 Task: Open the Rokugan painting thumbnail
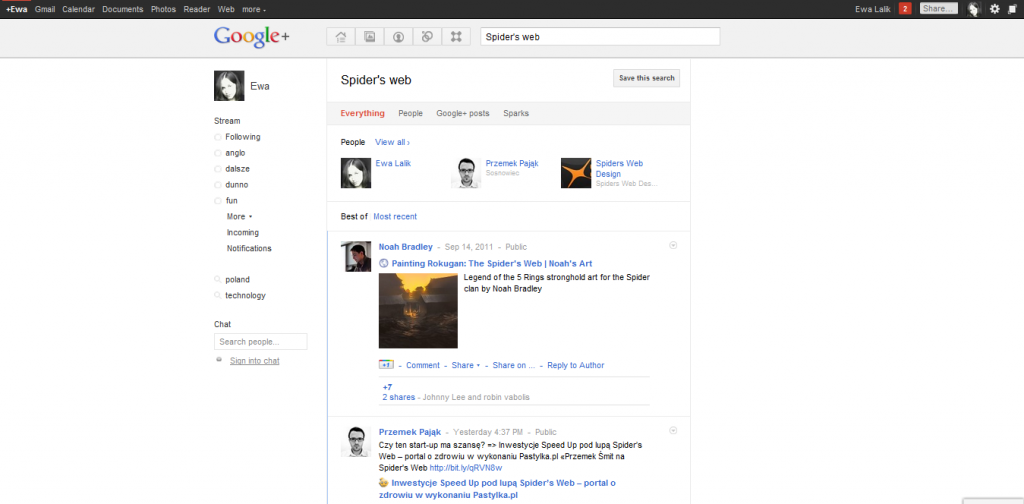[x=418, y=311]
